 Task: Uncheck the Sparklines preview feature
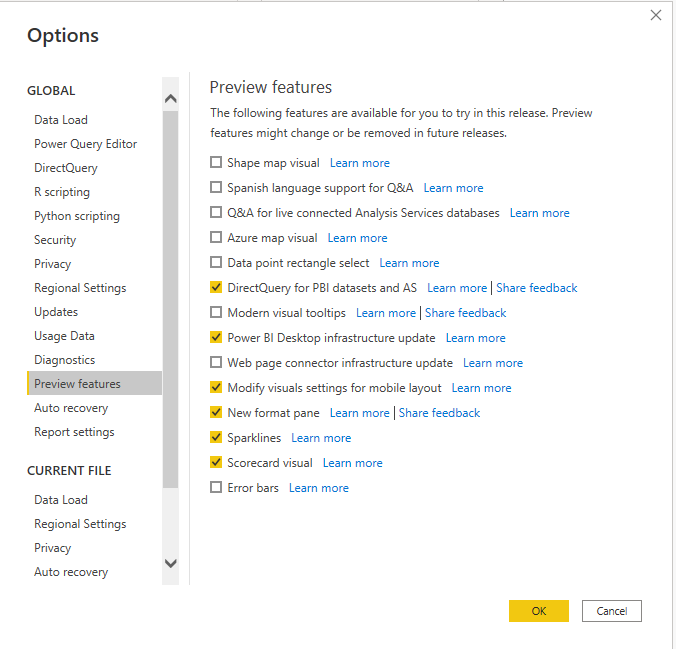pyautogui.click(x=216, y=437)
